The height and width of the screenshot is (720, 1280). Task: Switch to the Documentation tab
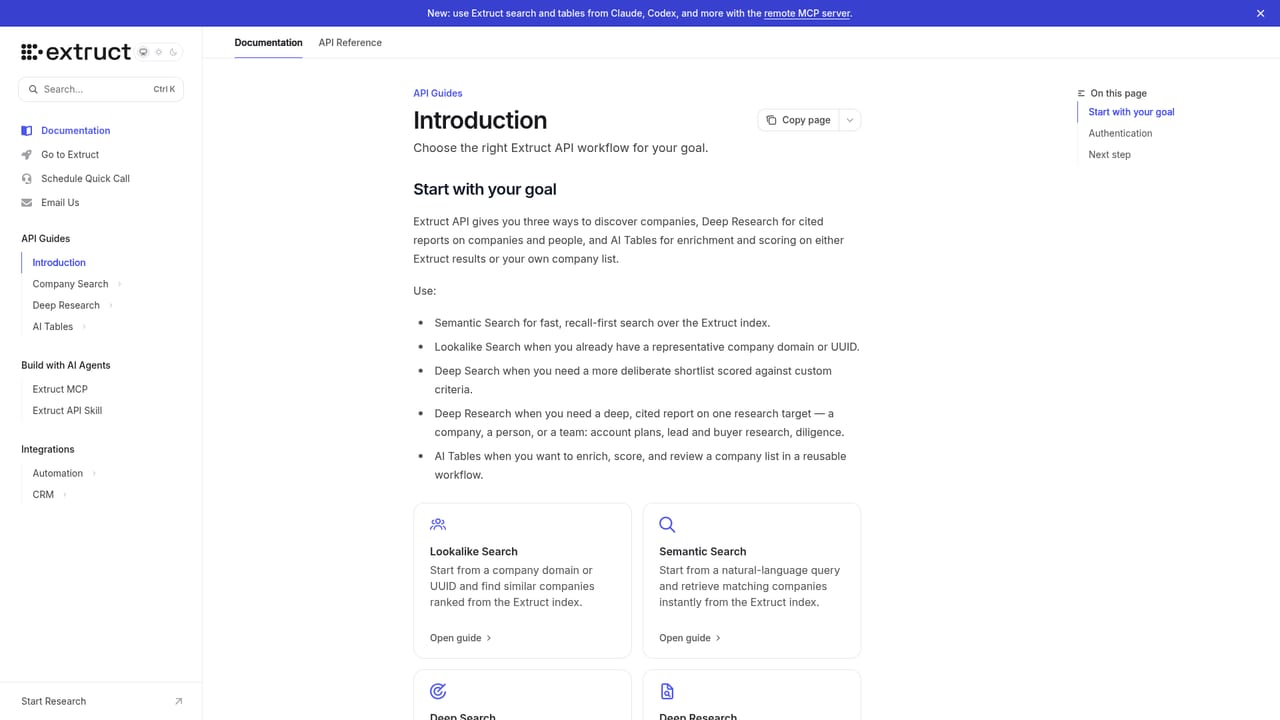[268, 43]
